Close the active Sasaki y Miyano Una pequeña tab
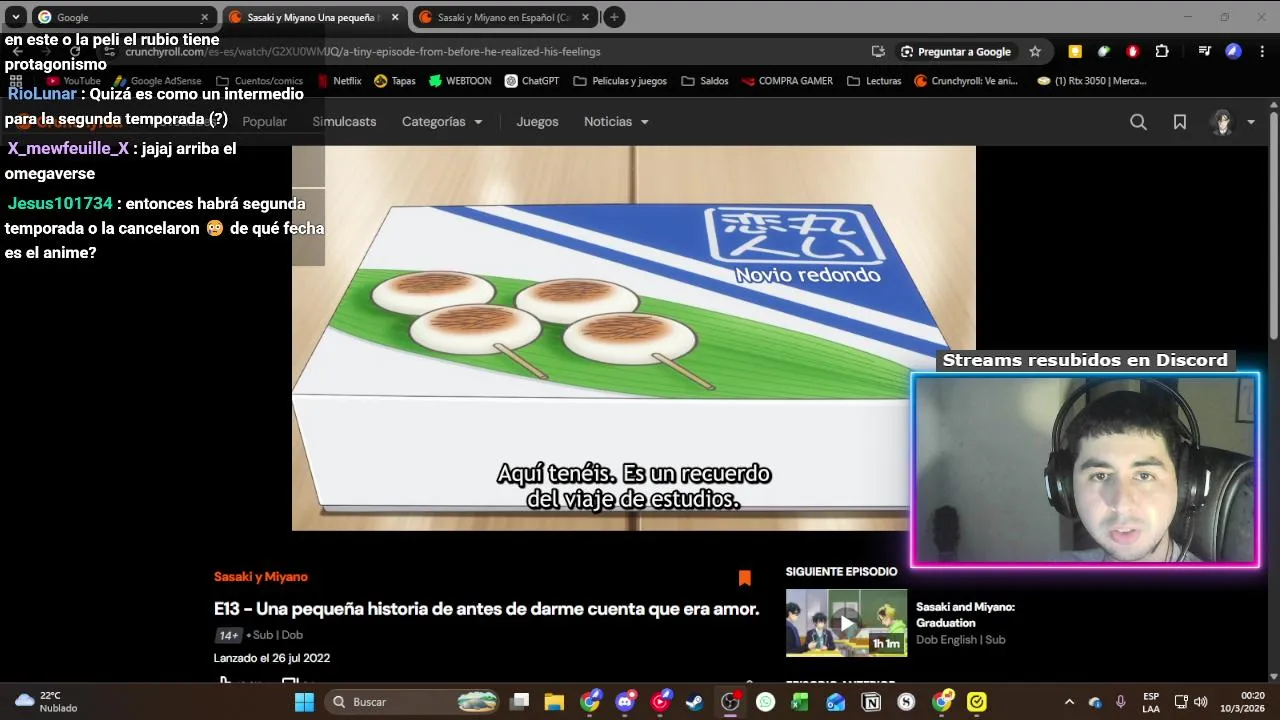Screen dimensions: 1280x720 tap(395, 17)
